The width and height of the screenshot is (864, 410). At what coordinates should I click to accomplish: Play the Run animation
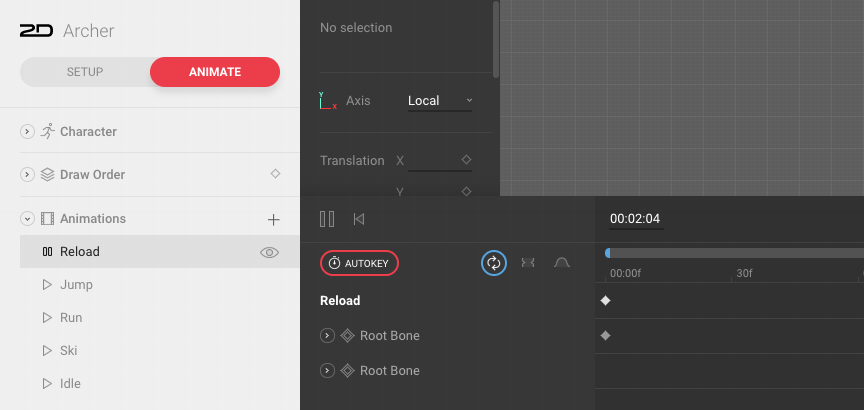click(47, 318)
